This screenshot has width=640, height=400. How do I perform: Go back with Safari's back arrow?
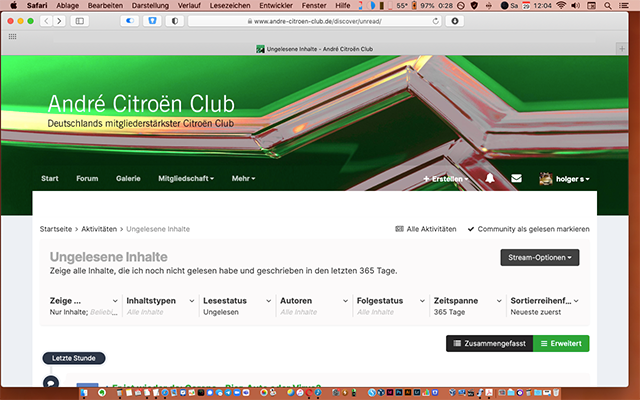click(x=46, y=21)
